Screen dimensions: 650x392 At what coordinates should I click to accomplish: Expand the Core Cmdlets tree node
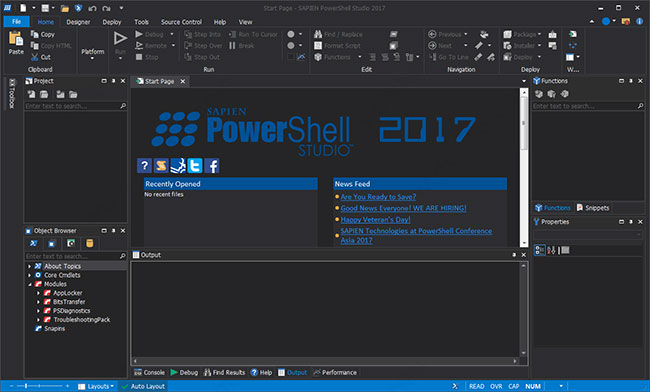29,275
